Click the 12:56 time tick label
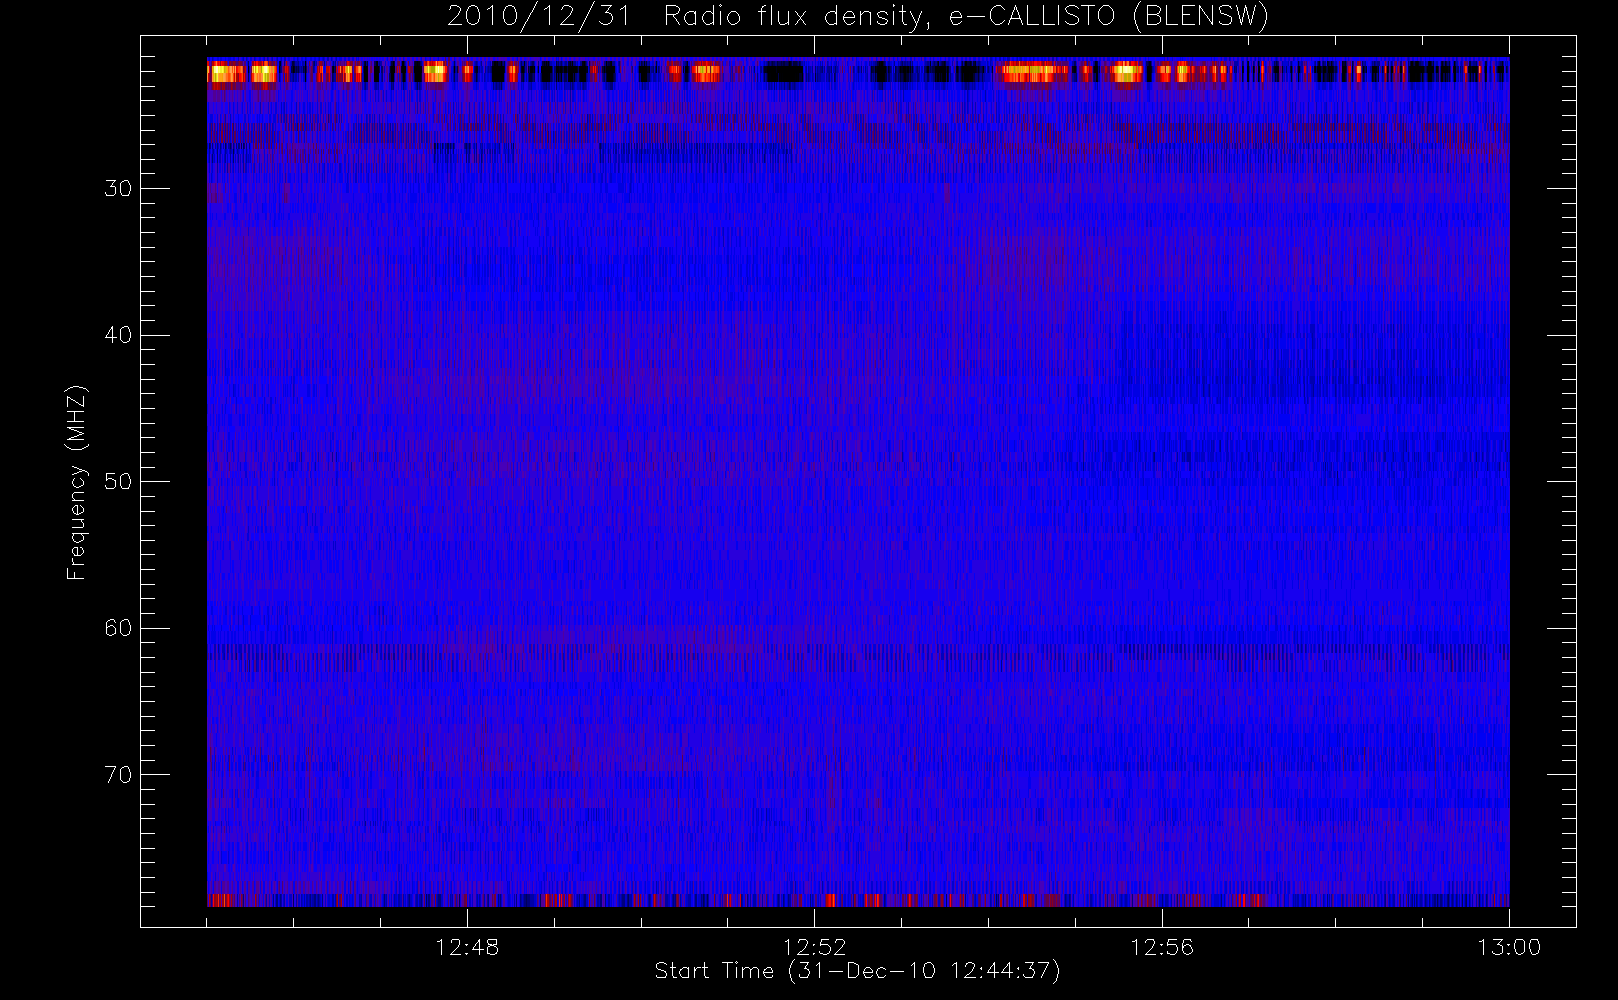1618x1000 pixels. [x=1162, y=947]
